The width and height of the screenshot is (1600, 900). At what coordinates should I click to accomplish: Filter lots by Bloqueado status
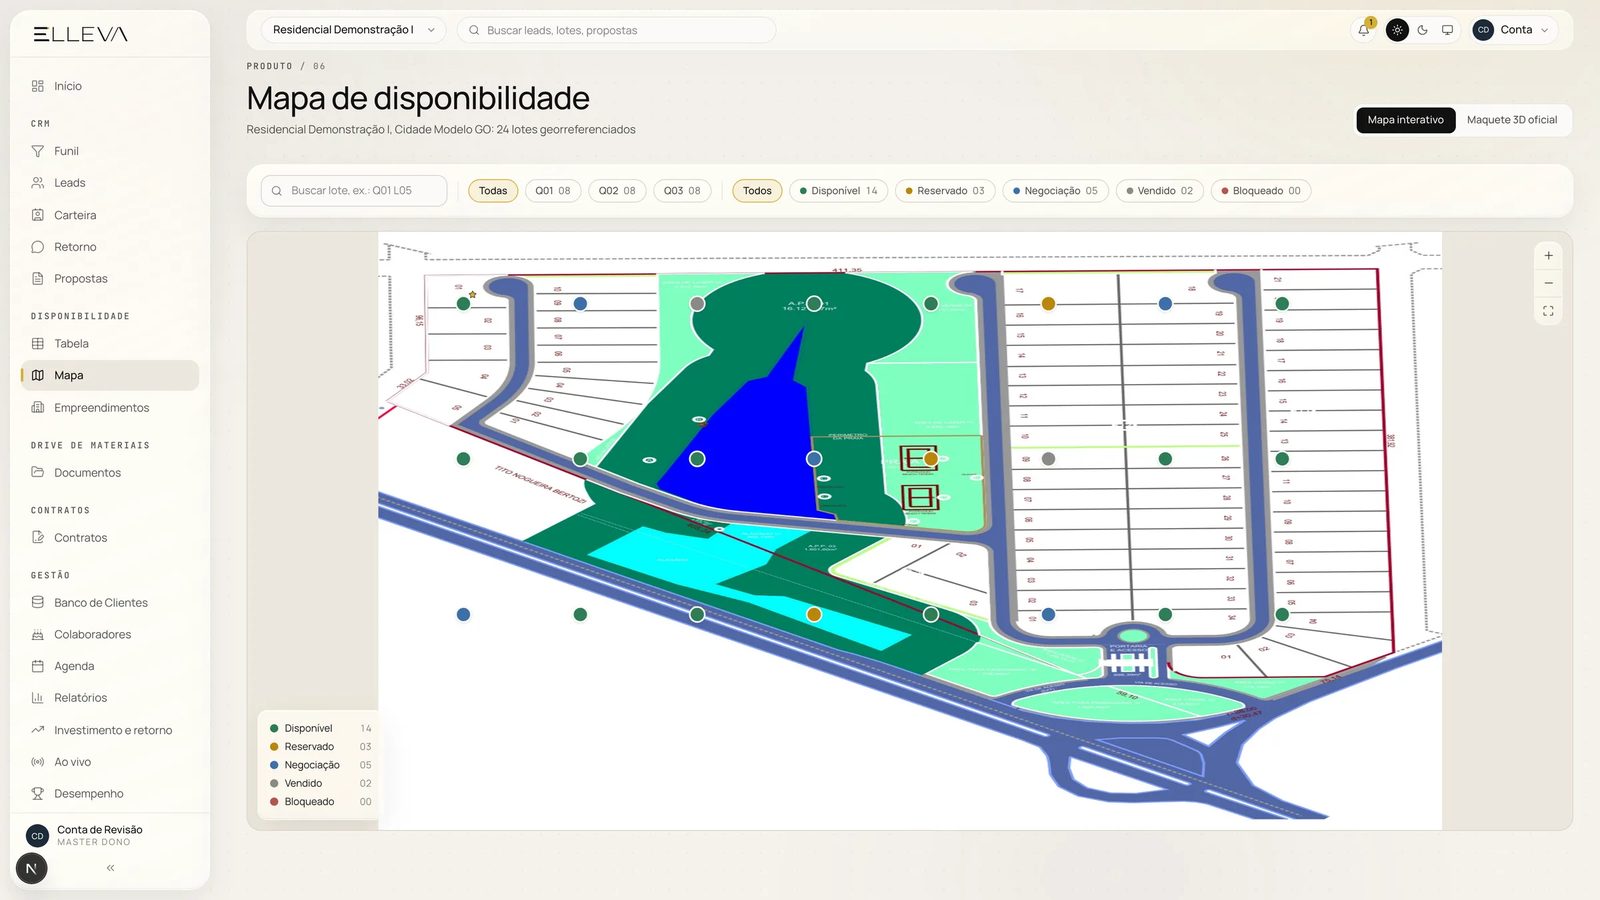1261,191
